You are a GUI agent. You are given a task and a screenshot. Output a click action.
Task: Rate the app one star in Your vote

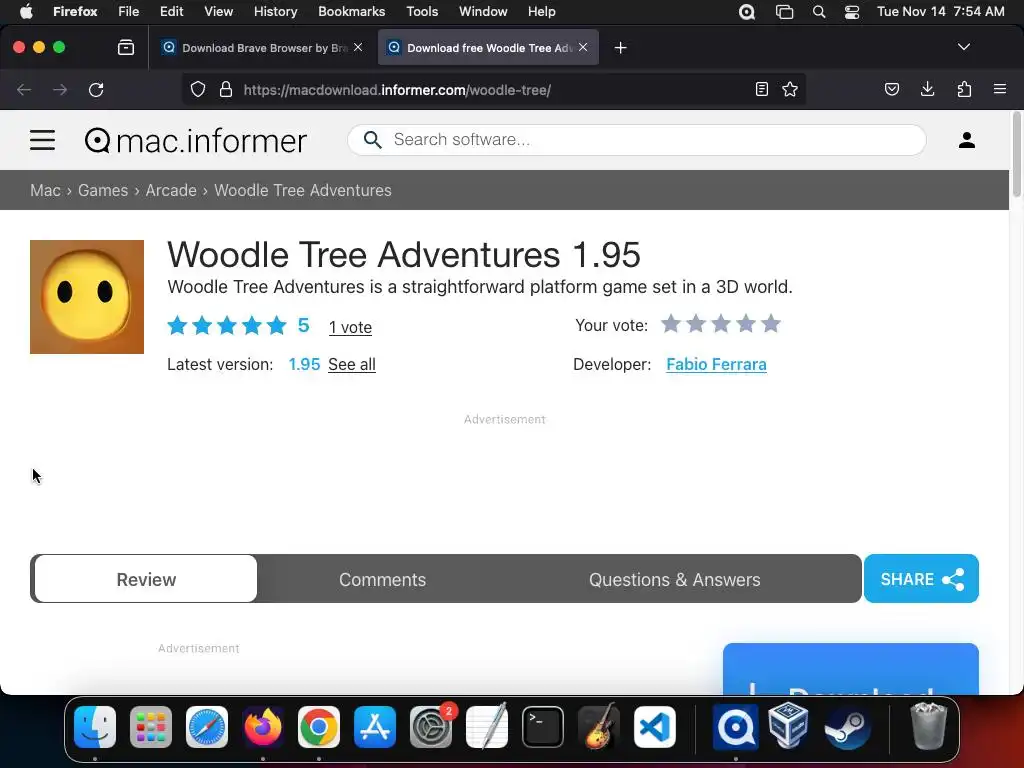click(671, 323)
